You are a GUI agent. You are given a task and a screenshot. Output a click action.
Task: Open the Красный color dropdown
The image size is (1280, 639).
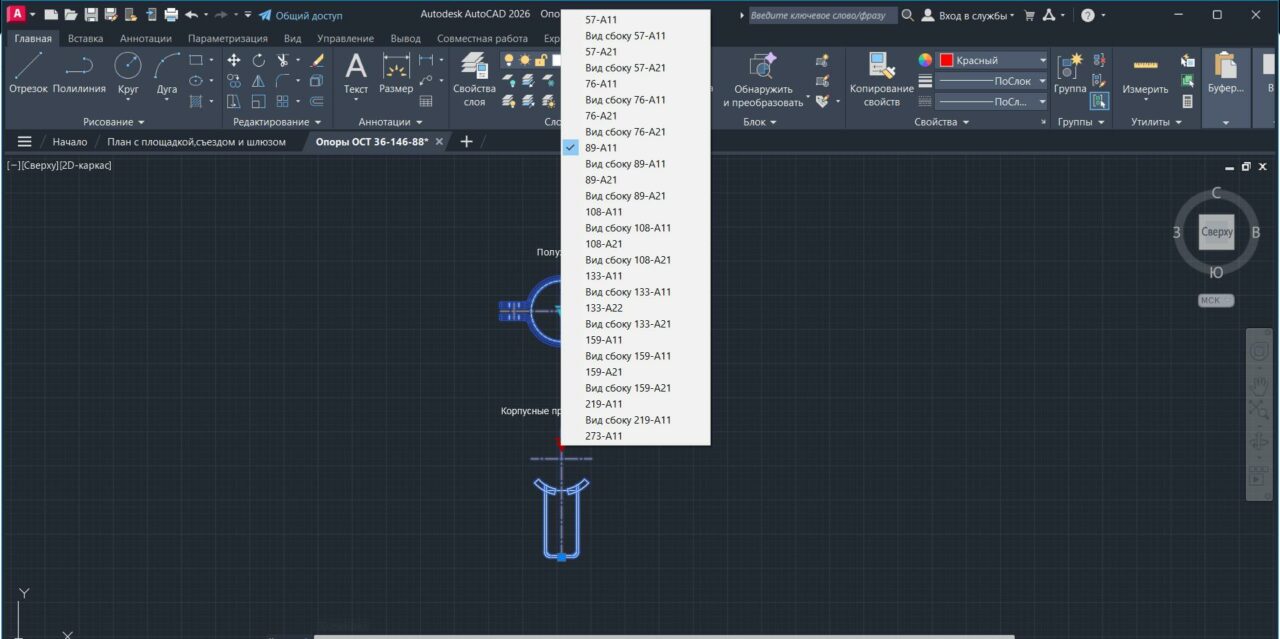point(1042,60)
